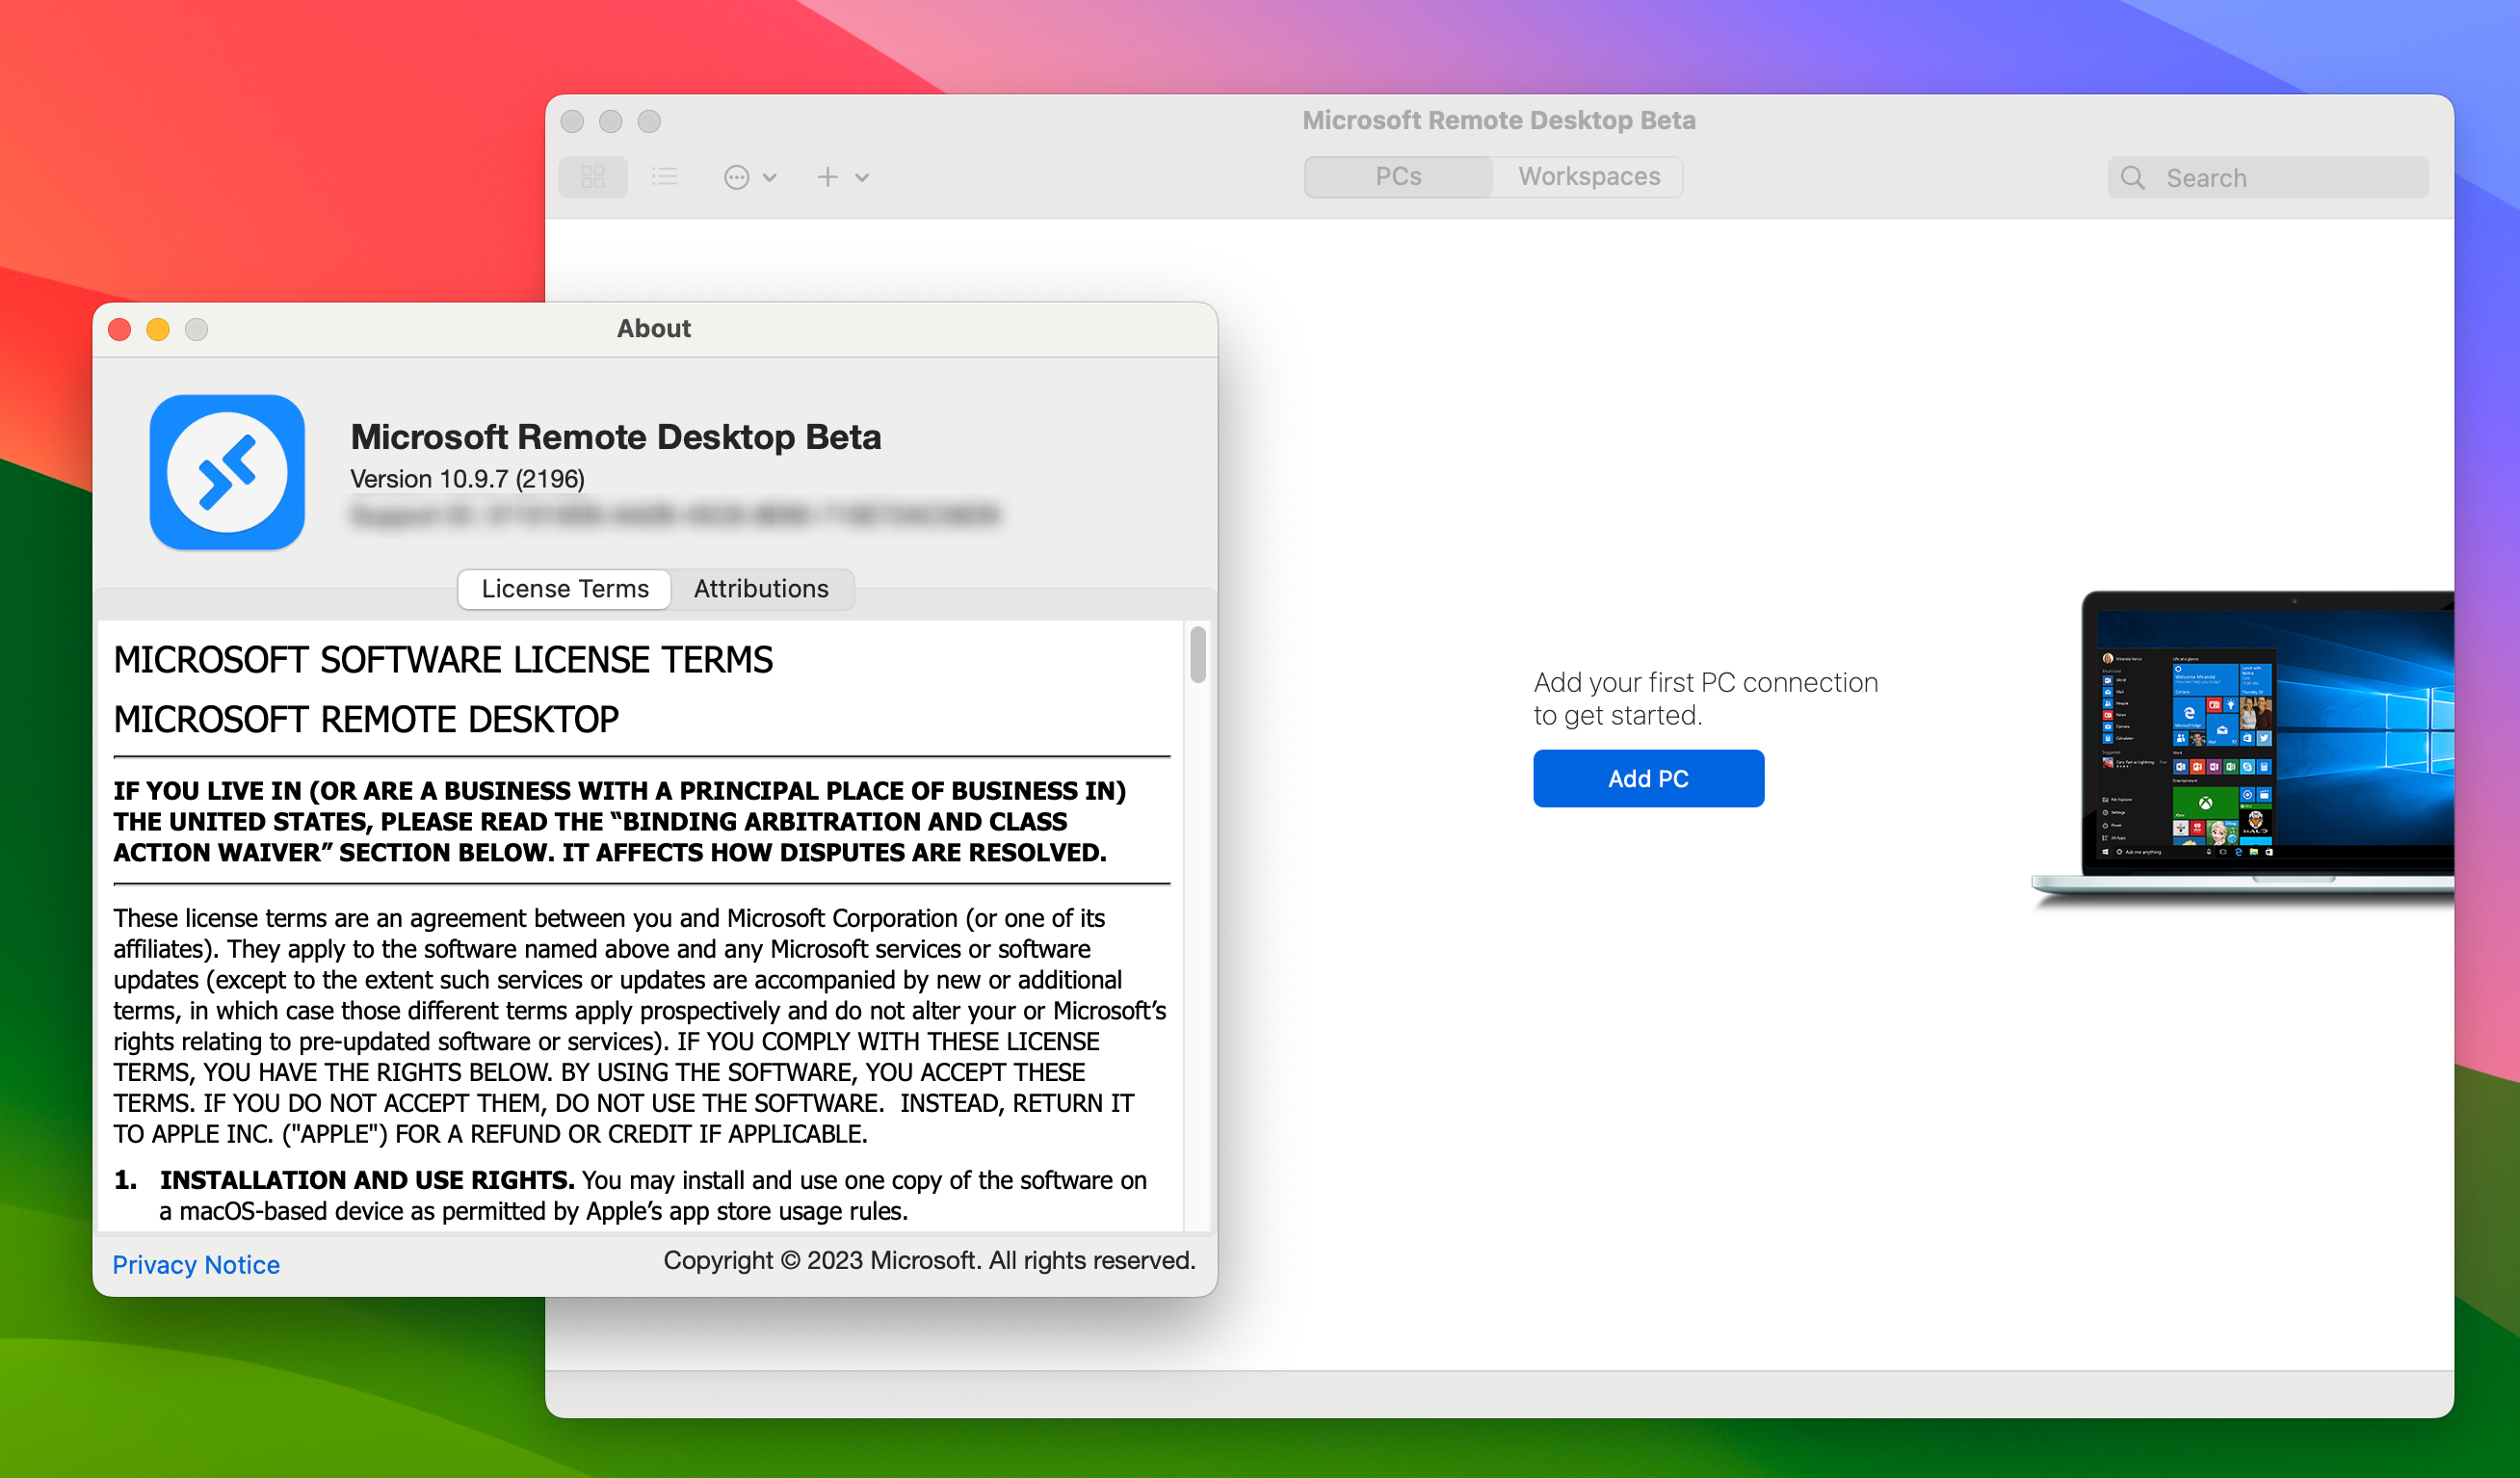Open the License Terms tab
2520x1478 pixels.
(x=565, y=589)
